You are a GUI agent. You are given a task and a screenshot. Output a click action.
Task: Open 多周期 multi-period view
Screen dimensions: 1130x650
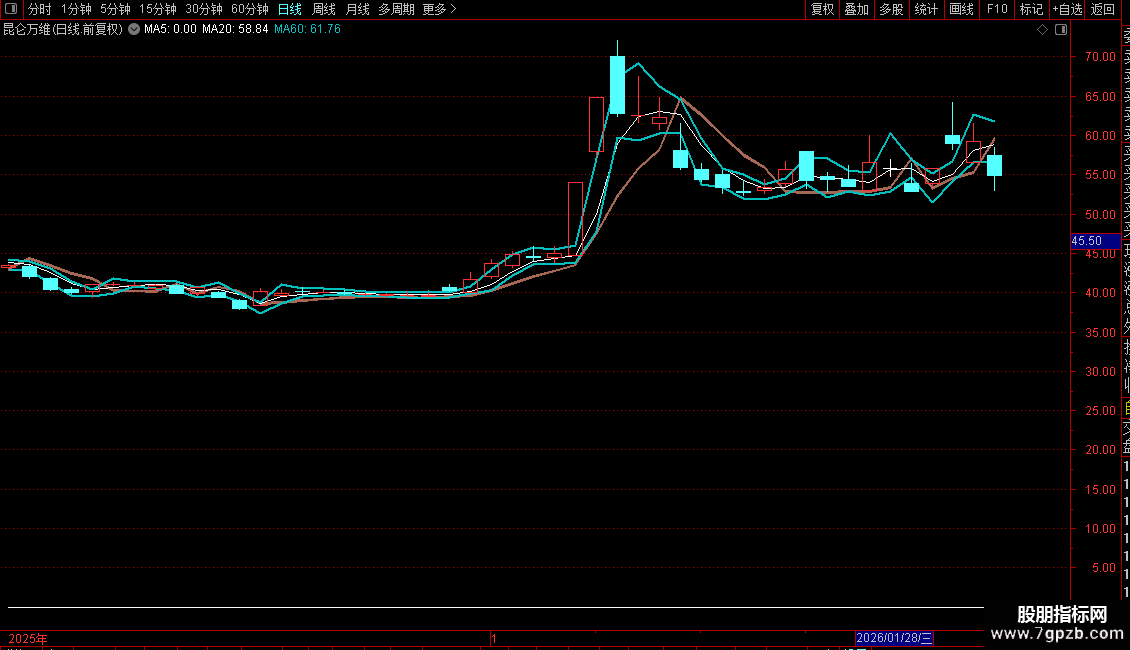pos(396,9)
